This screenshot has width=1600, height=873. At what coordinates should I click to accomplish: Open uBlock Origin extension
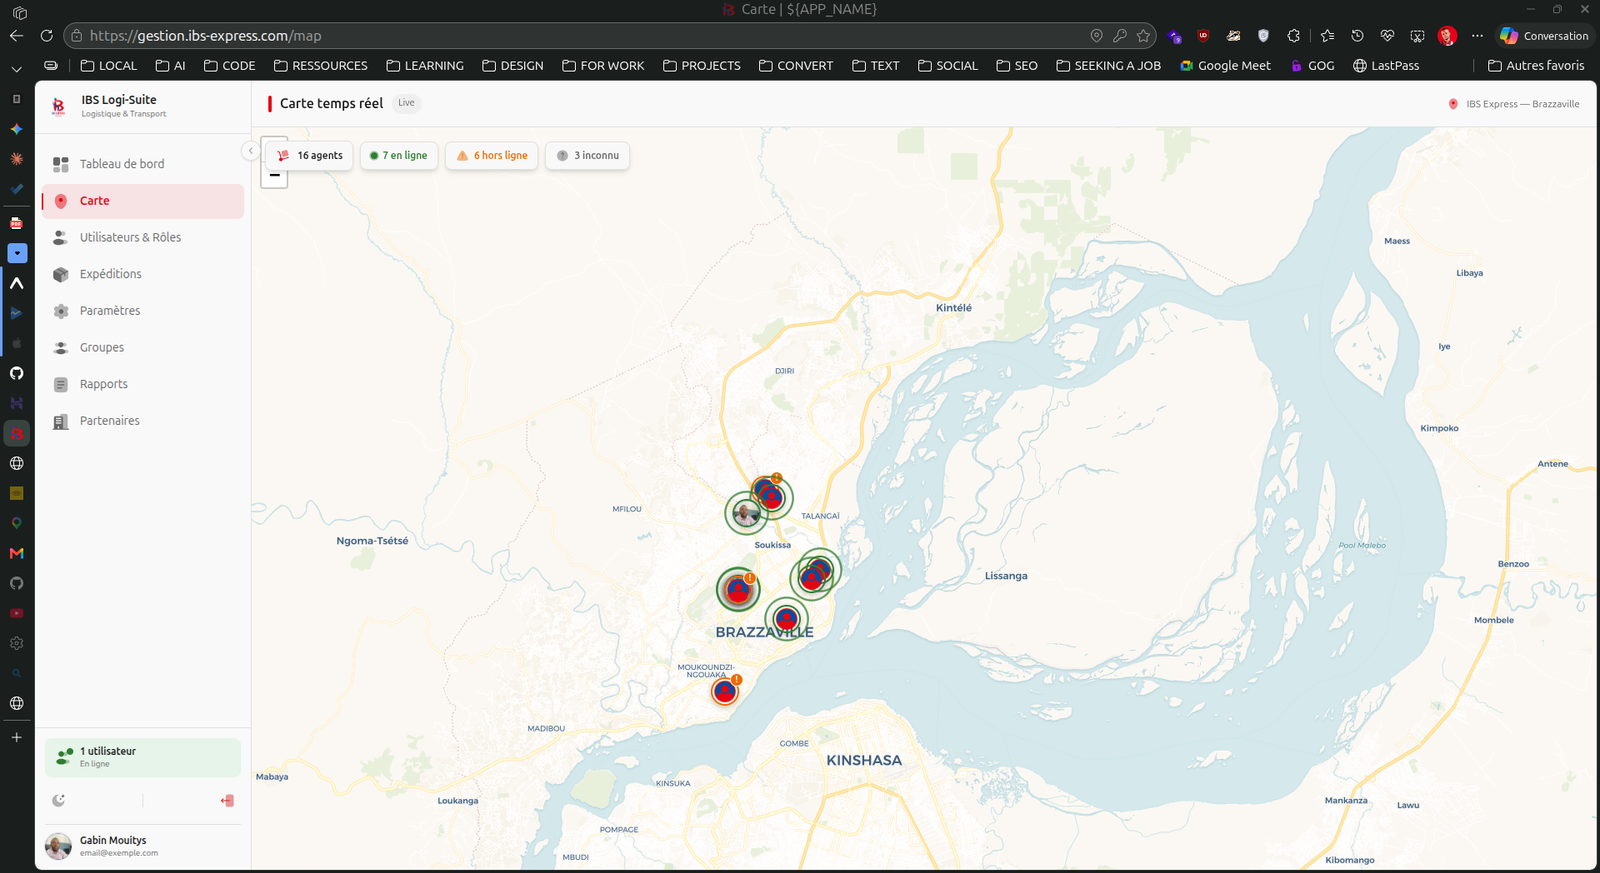click(x=1203, y=36)
